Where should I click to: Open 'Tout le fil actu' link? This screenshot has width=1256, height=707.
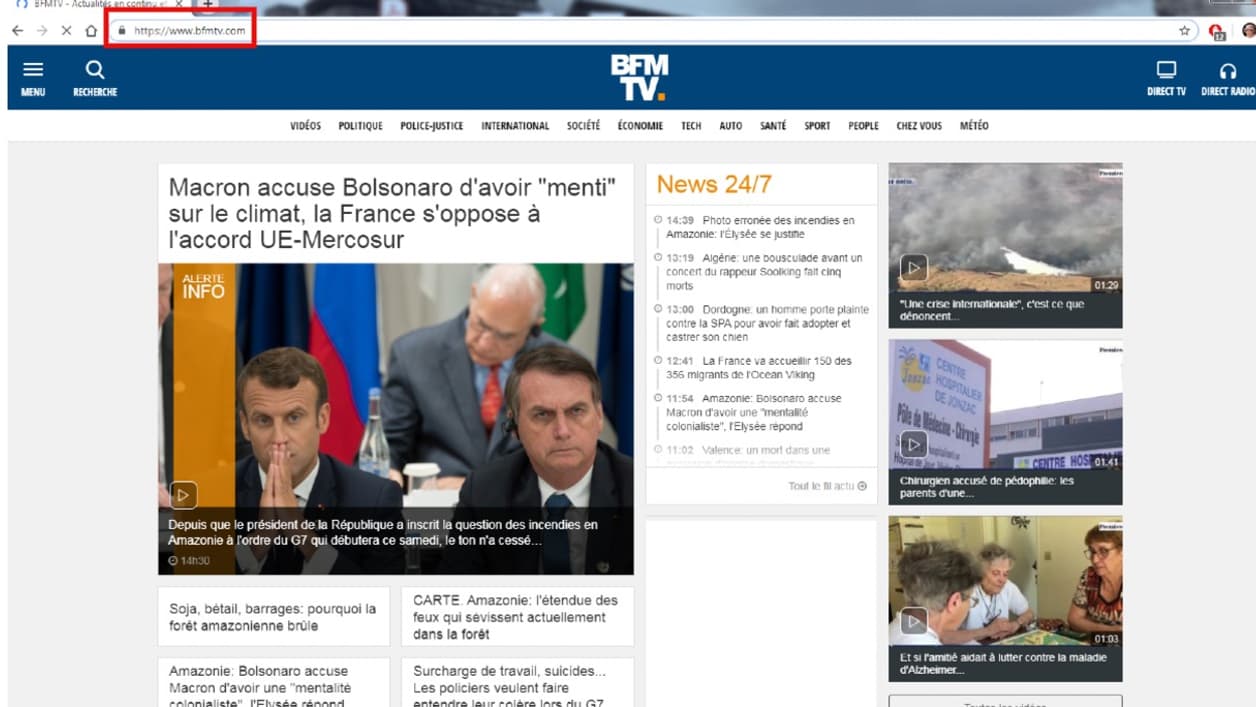click(x=826, y=486)
